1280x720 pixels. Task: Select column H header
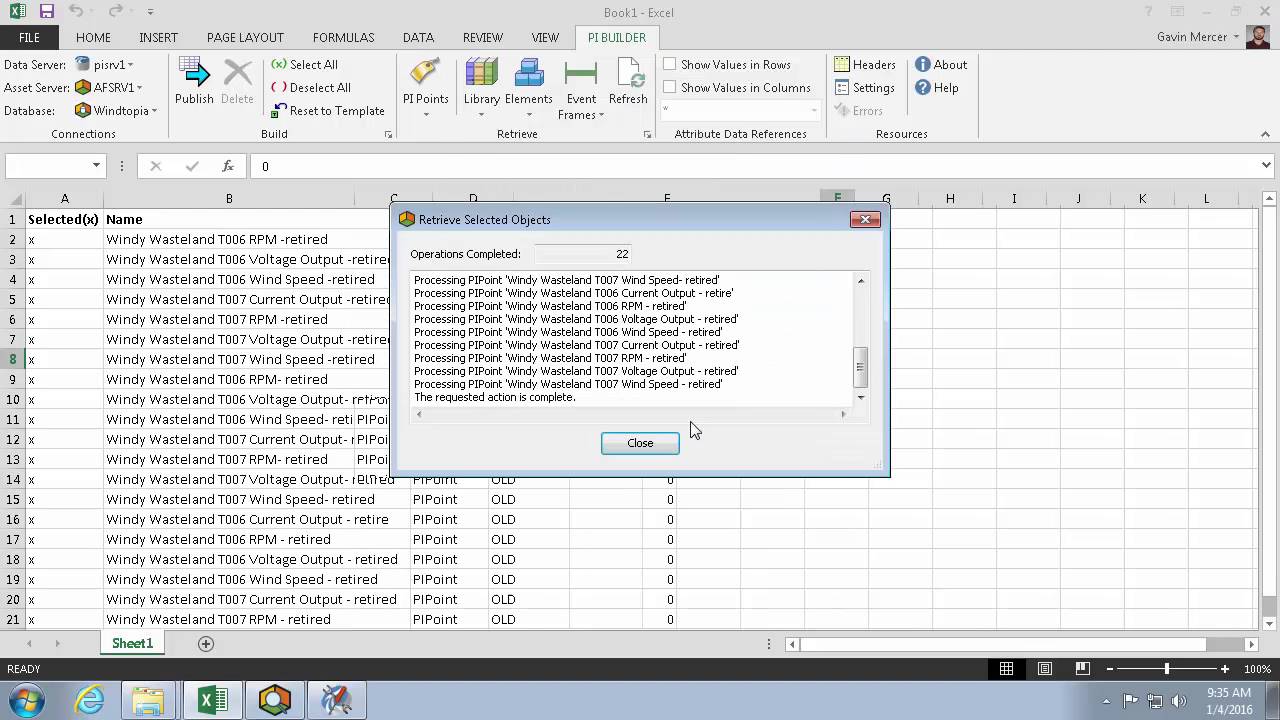[950, 199]
